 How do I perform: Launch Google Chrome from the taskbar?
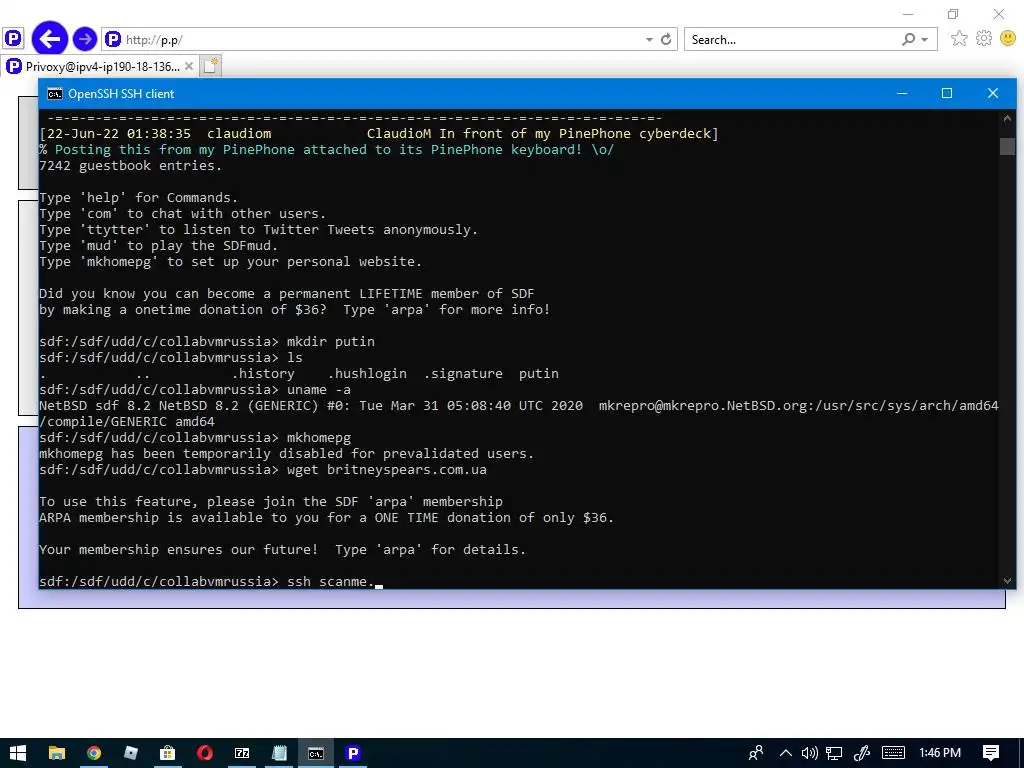pyautogui.click(x=94, y=753)
